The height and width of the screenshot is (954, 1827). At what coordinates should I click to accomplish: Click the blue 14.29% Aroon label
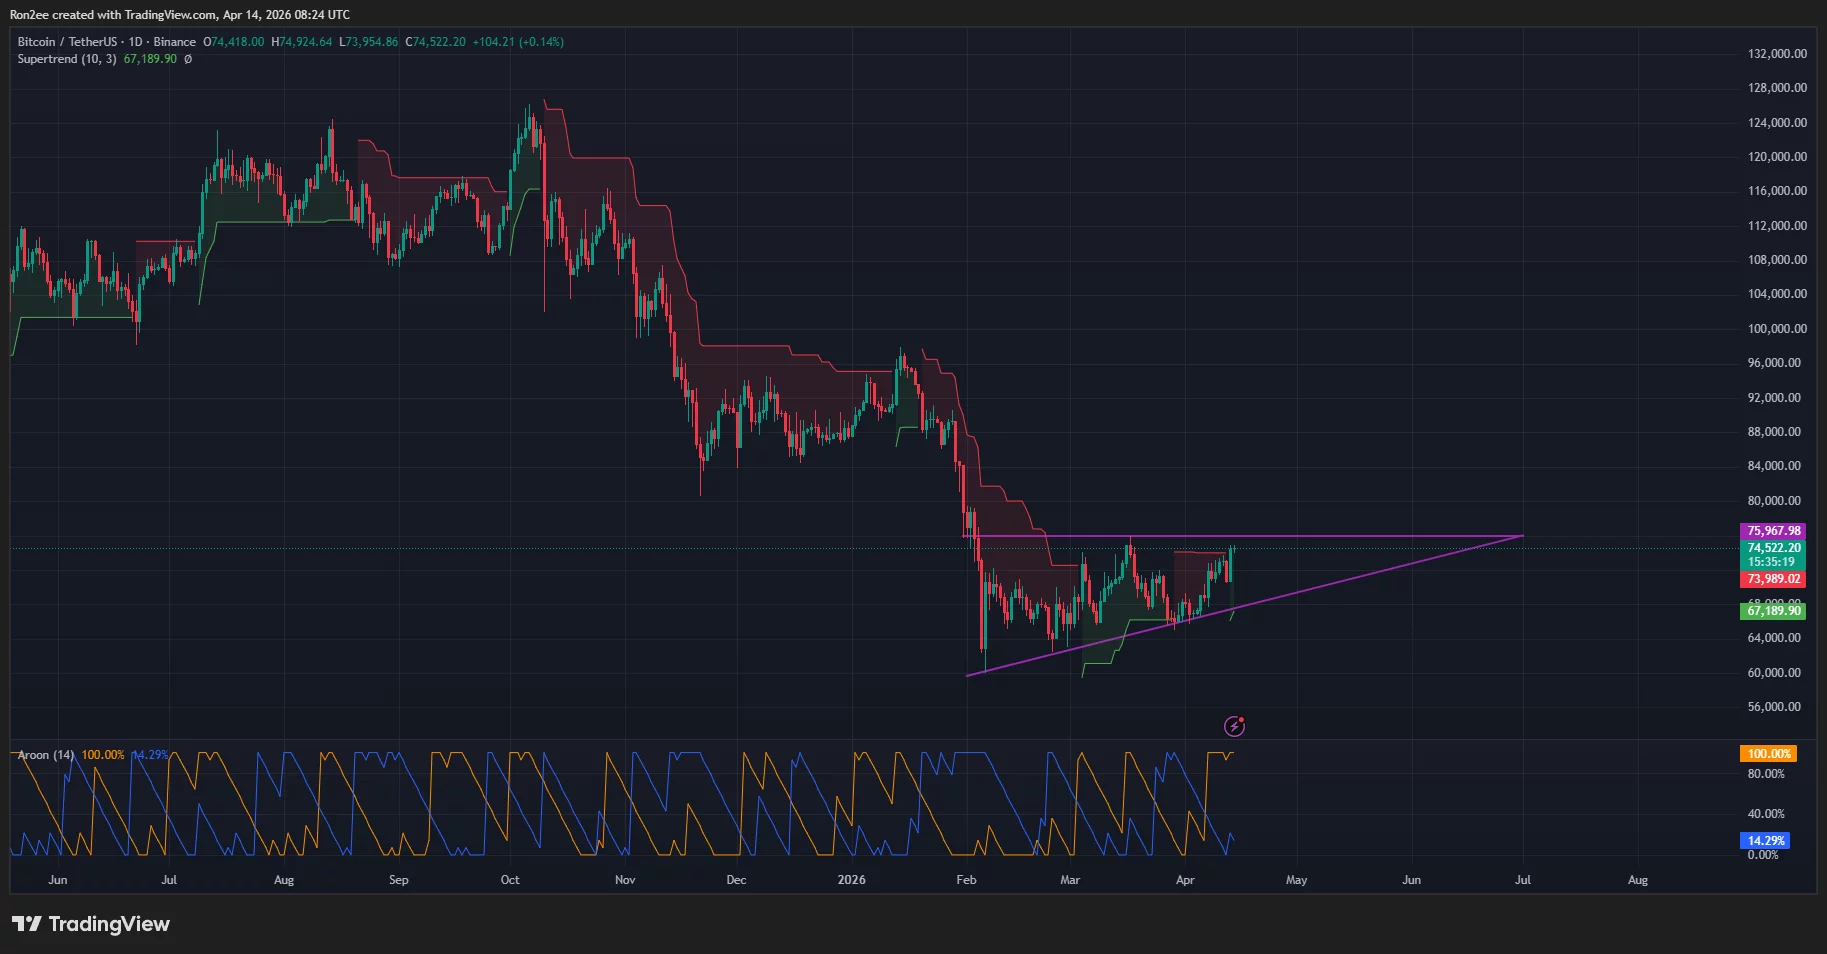[1765, 840]
